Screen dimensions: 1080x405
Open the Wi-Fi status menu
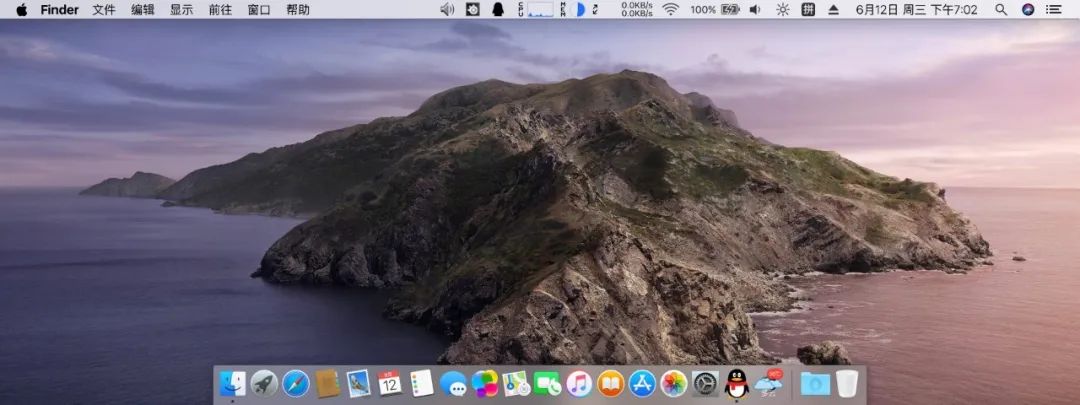670,10
